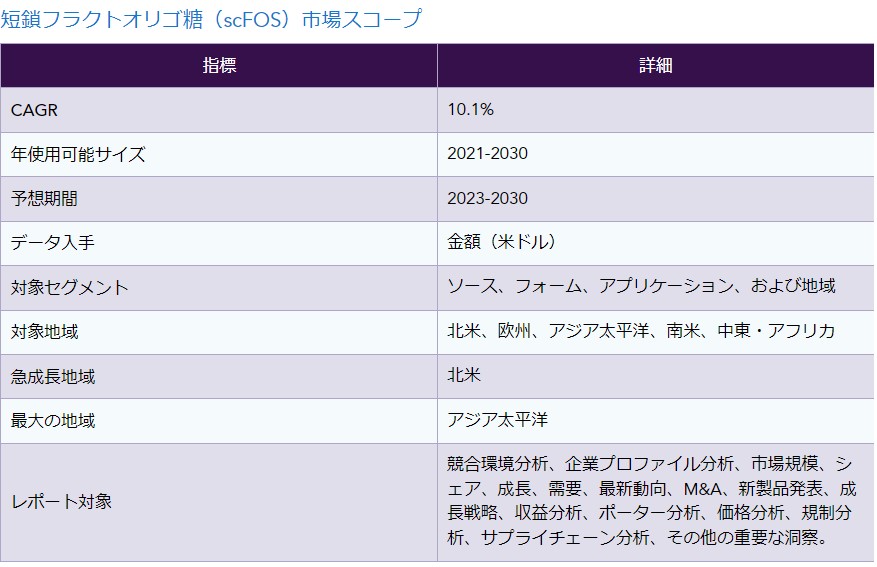Select the 金額（米ドル）value cell

[656, 243]
